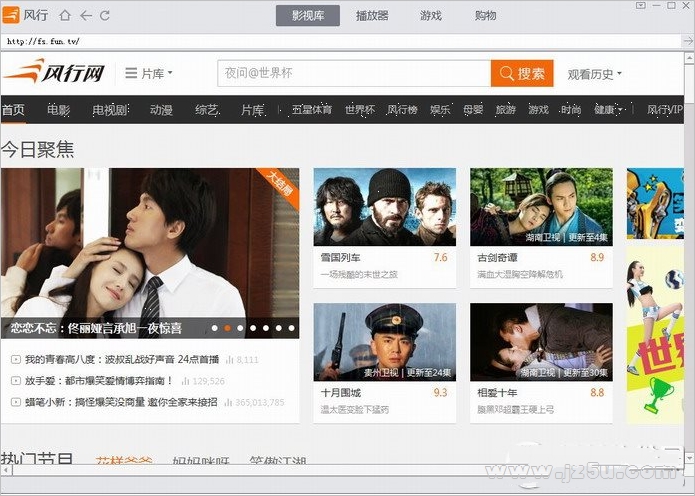Click the Funshion orange logo icon in title bar
This screenshot has height=496, width=695.
coord(11,15)
